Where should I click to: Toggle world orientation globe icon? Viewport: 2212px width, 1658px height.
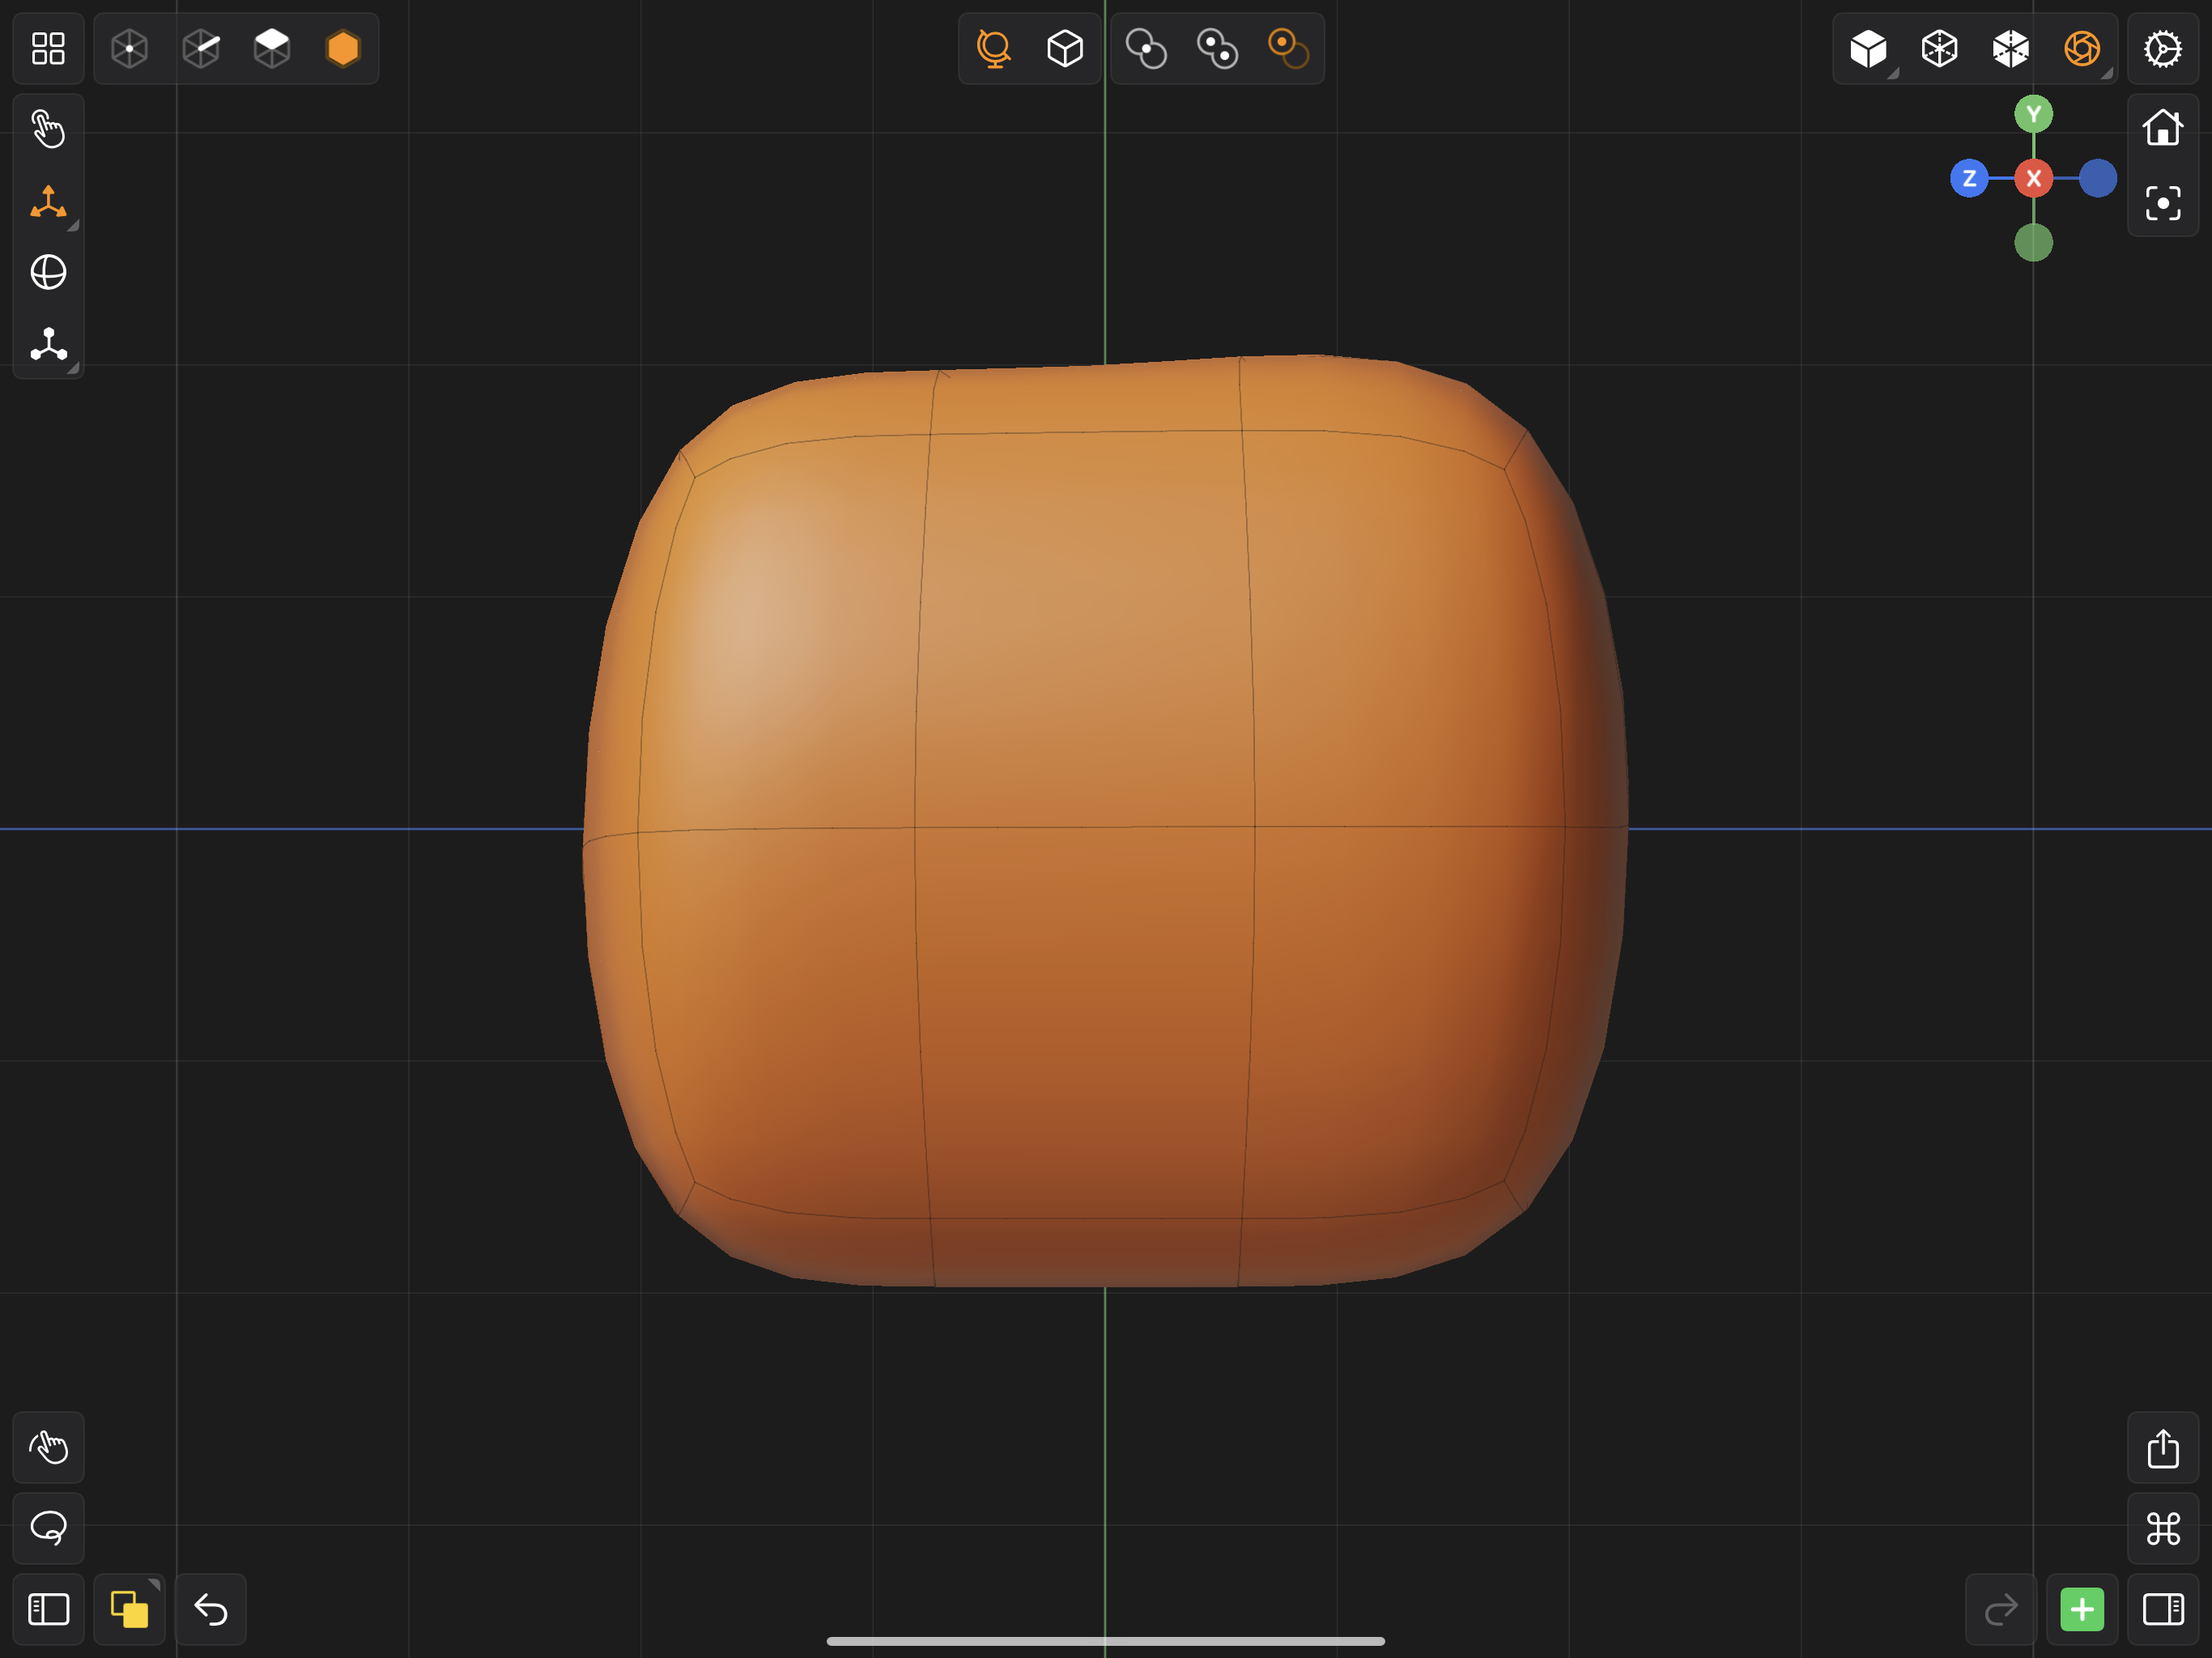993,48
